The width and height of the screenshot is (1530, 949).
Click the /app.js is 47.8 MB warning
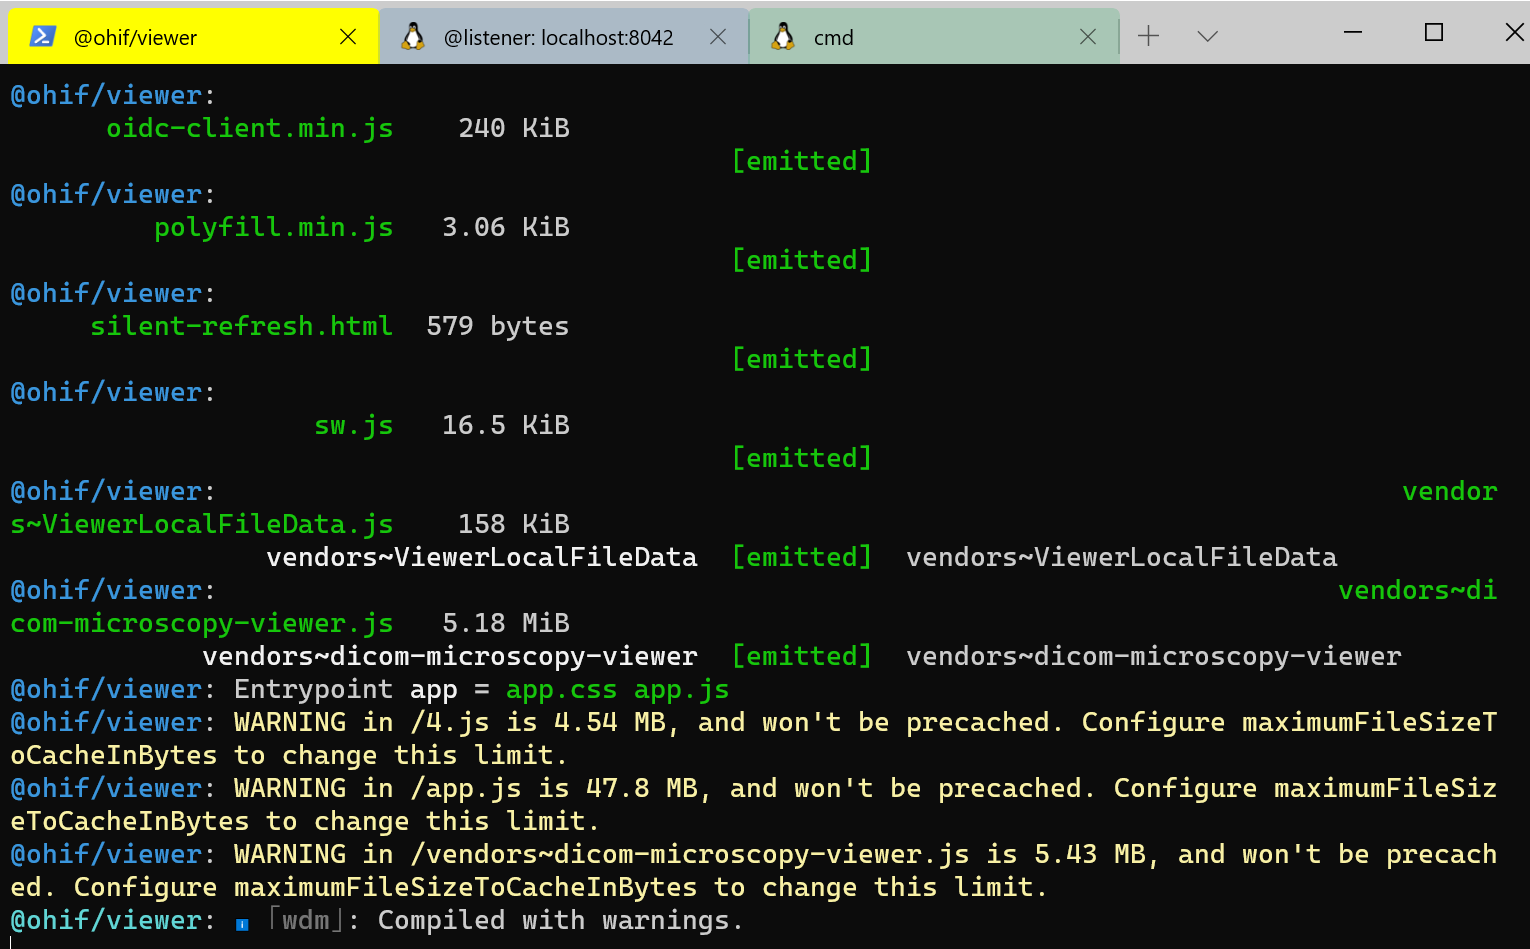tap(754, 804)
